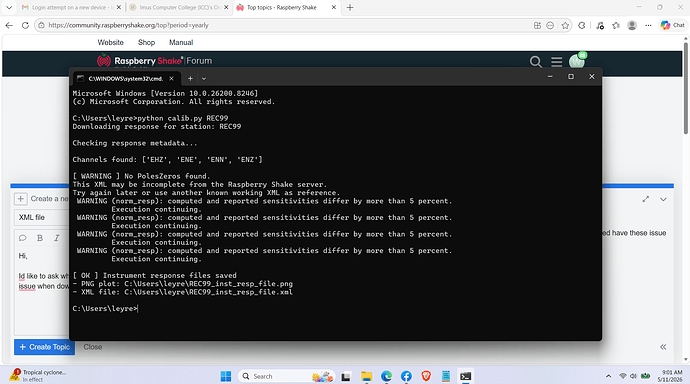Open Edge settings and more menu
The width and height of the screenshot is (690, 384).
pos(648,26)
